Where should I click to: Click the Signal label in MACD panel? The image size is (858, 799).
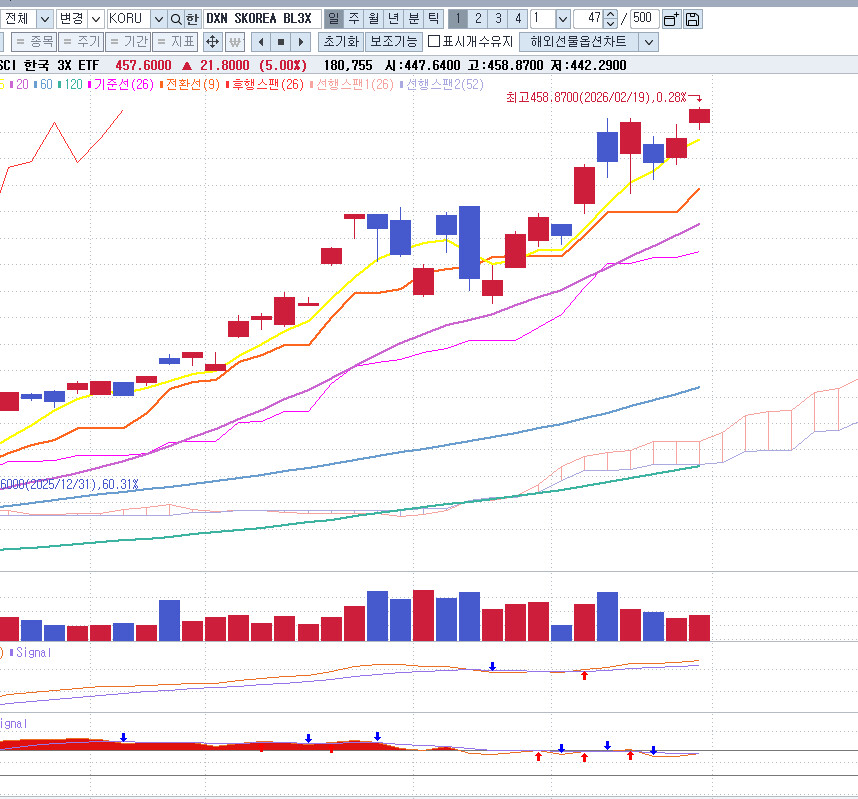tap(33, 652)
